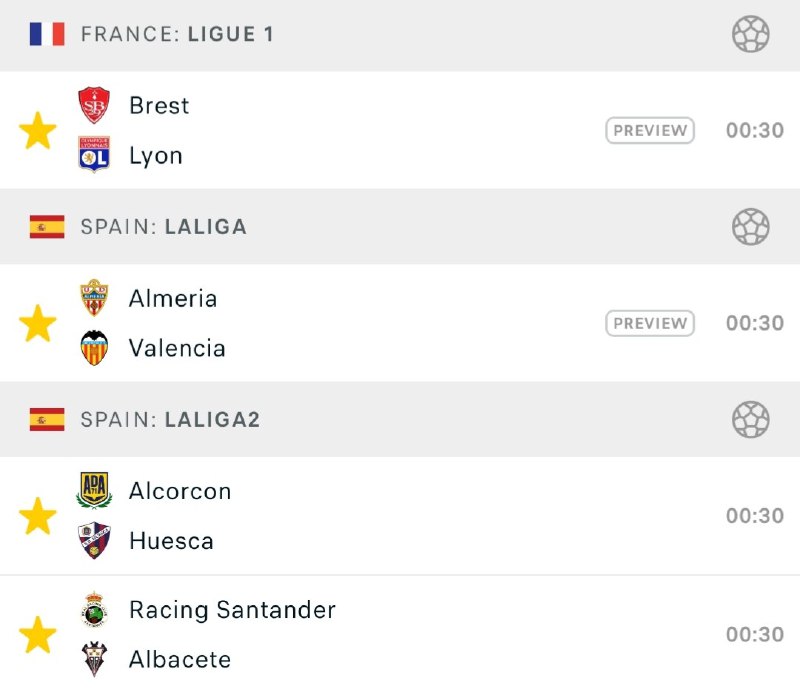Click the soccer ball icon in LaLiga2 header
This screenshot has width=800, height=692.
(751, 420)
